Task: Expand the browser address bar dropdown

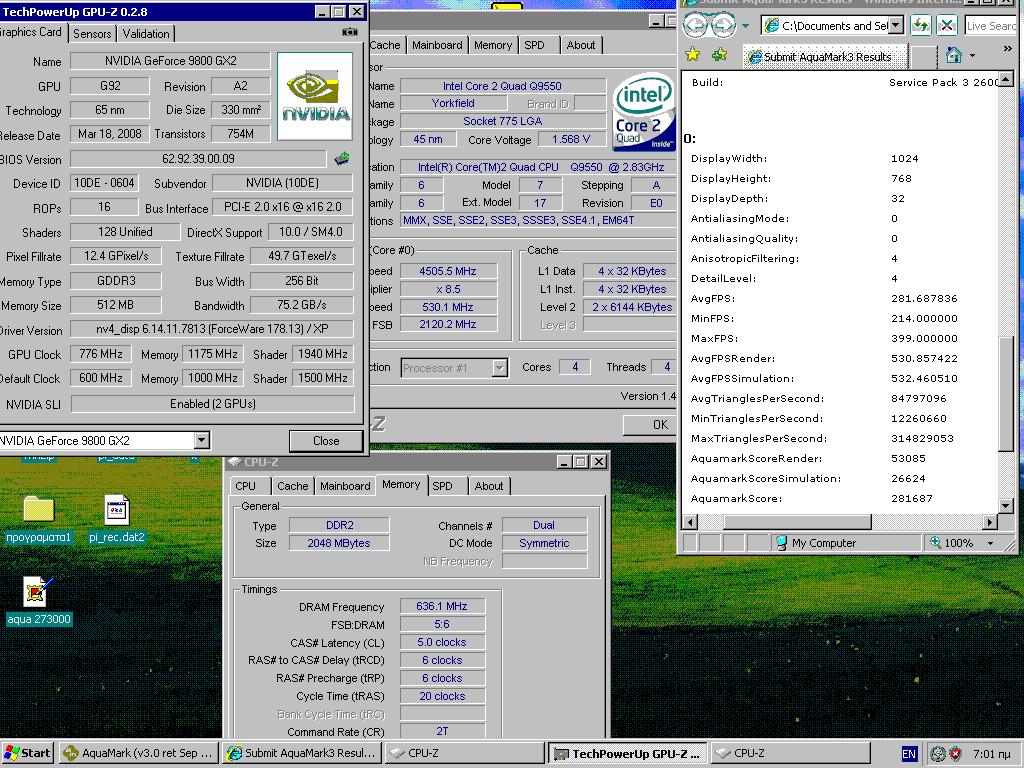Action: coord(896,25)
